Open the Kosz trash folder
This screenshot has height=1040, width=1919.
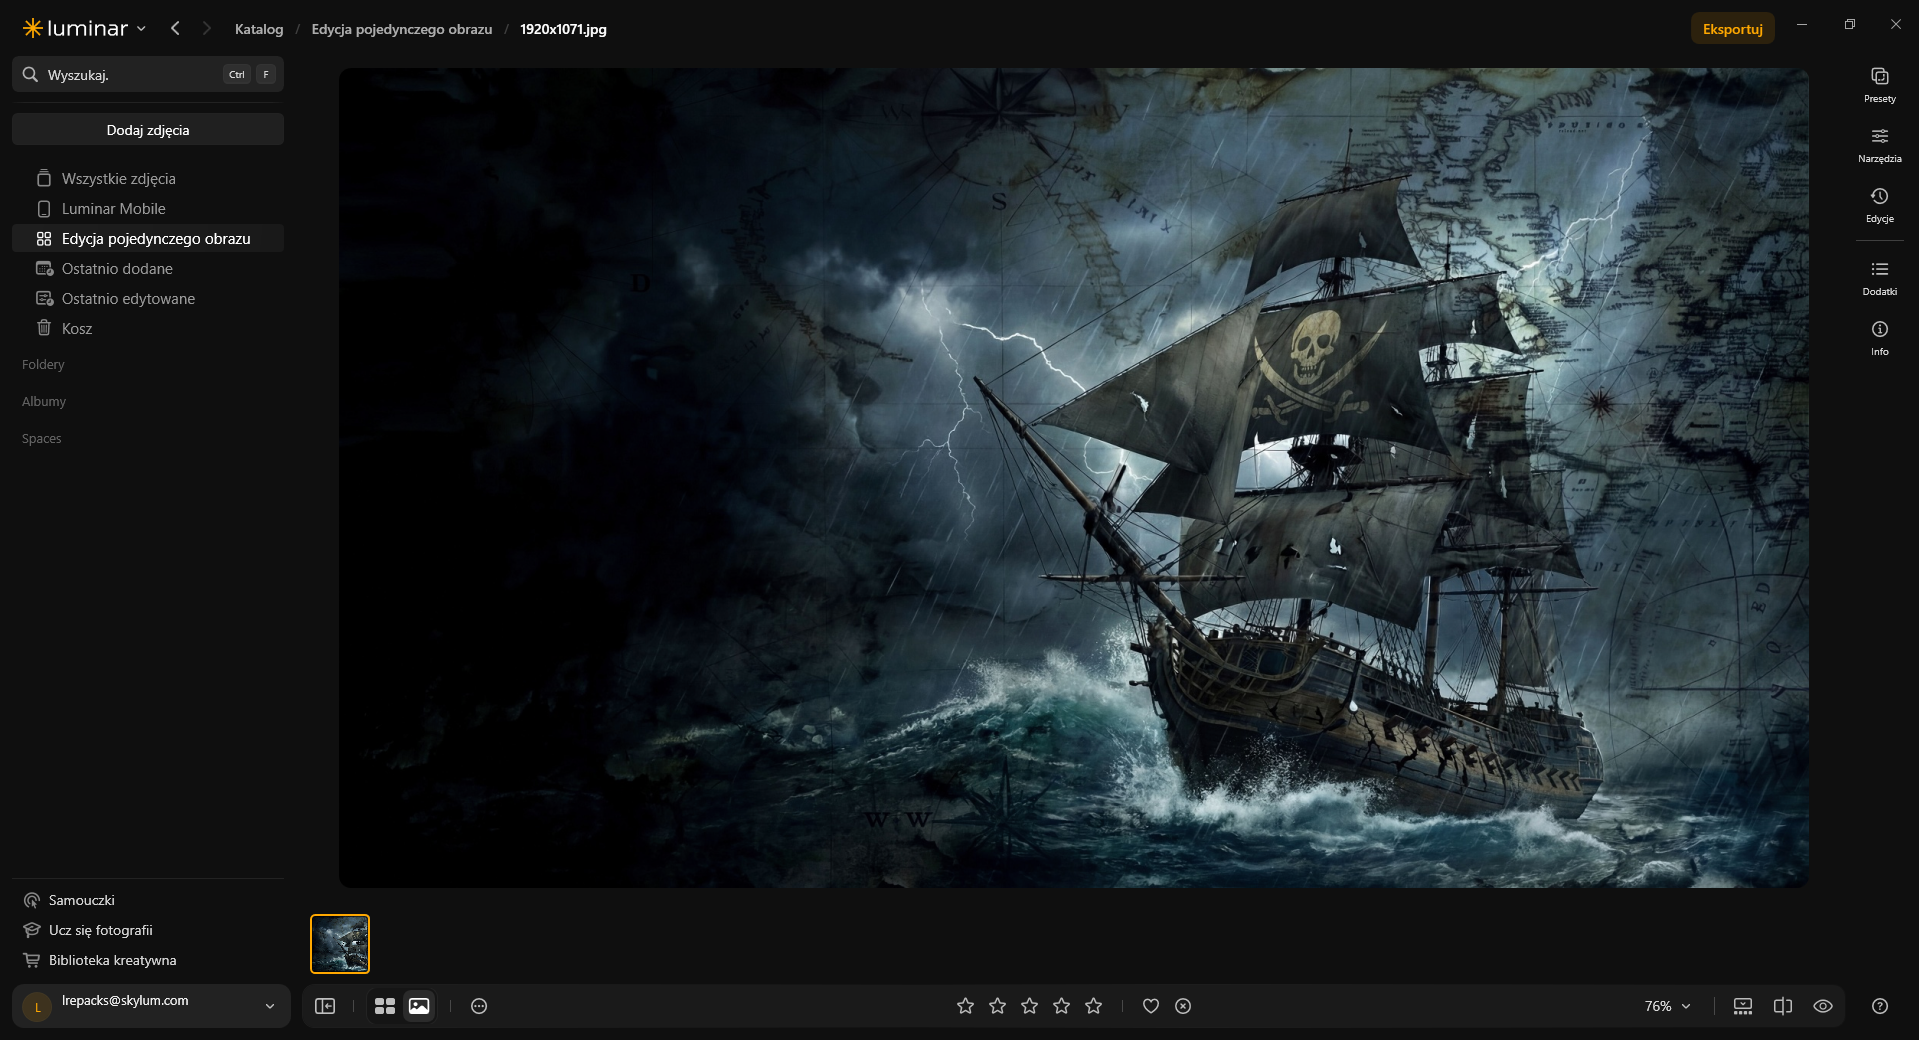(x=148, y=329)
